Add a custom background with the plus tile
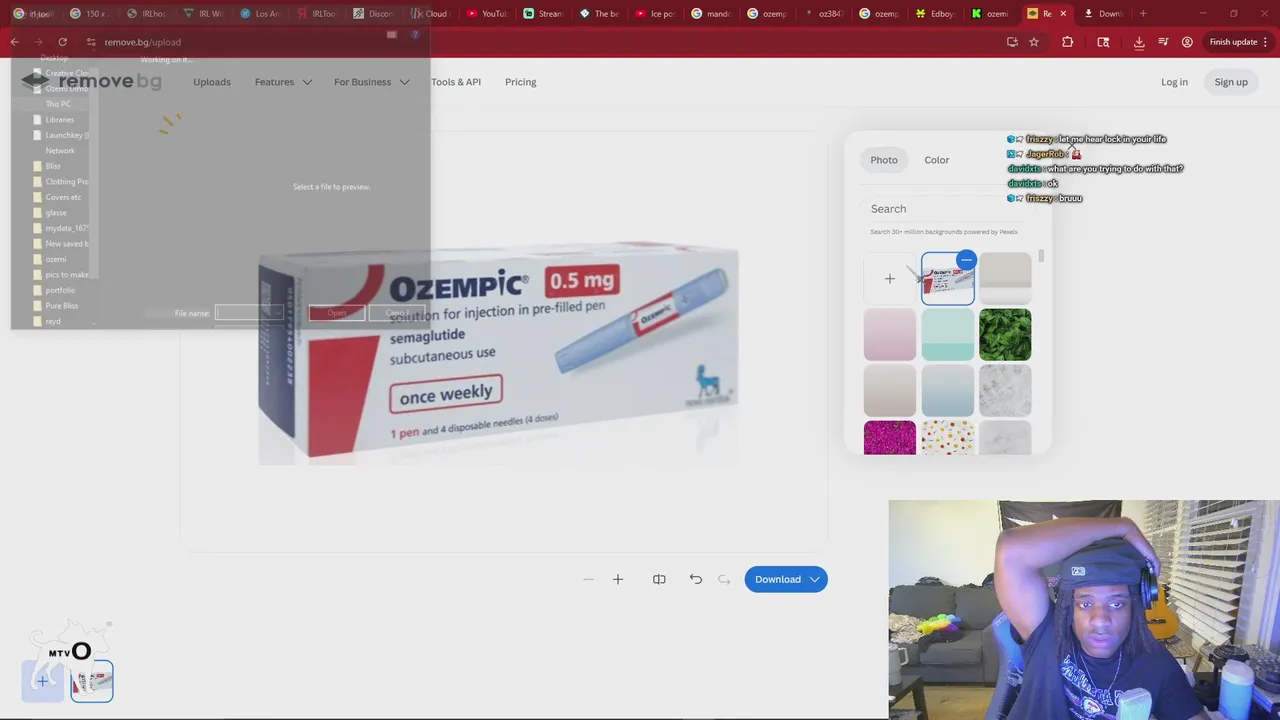 pos(889,279)
